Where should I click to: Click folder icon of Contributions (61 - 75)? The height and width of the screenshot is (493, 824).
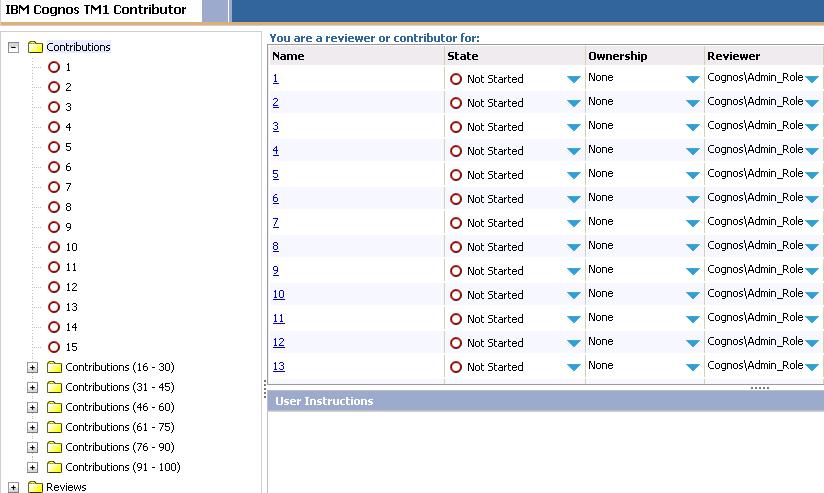(x=54, y=427)
